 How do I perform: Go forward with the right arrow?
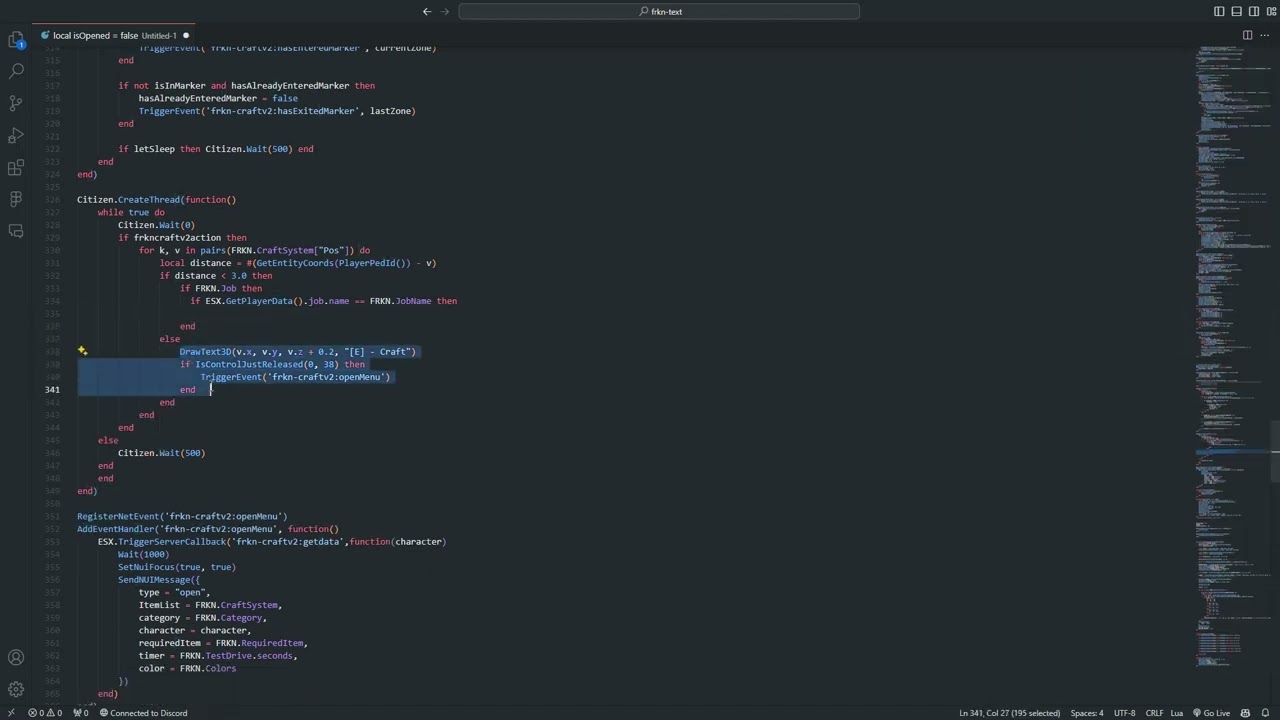(x=445, y=11)
